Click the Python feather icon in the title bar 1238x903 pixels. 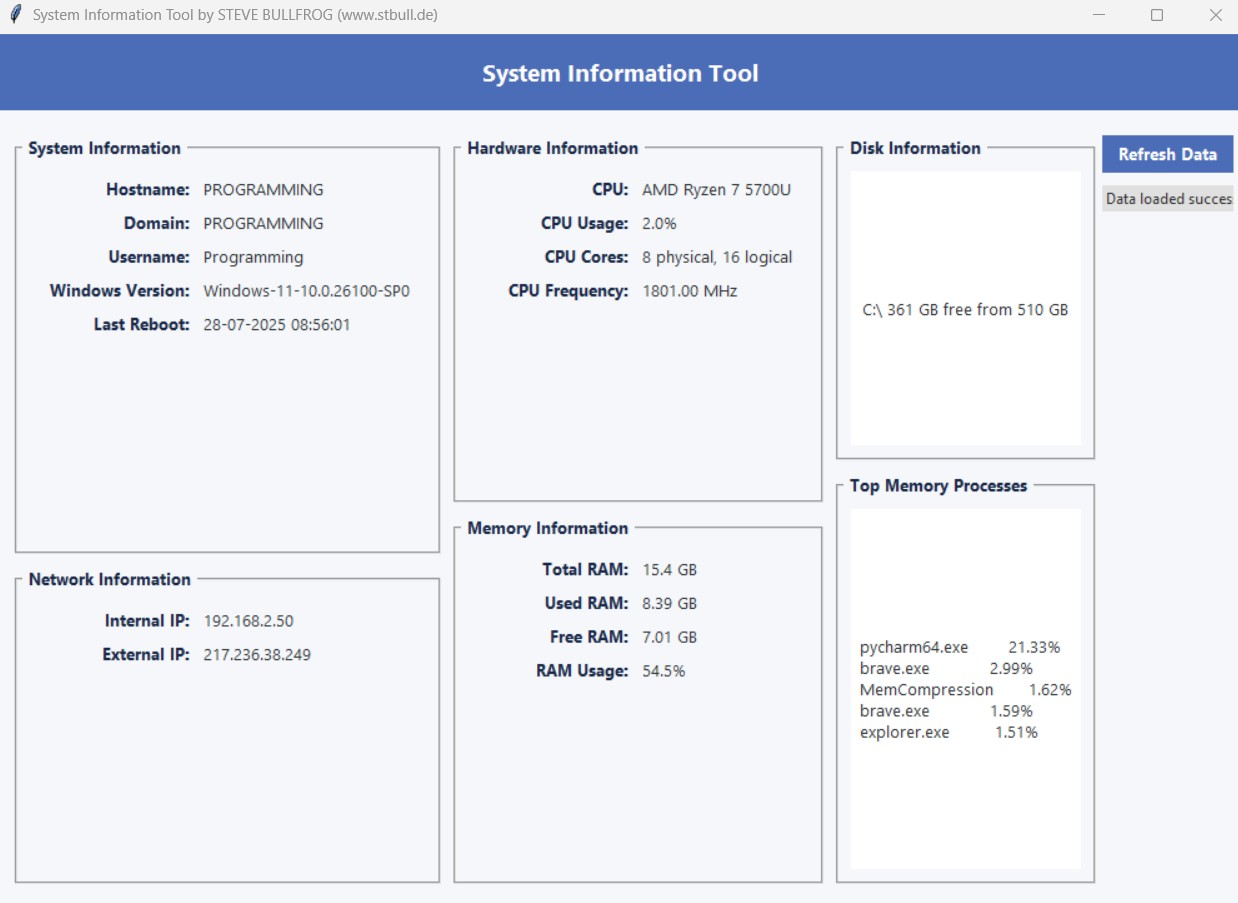click(x=14, y=14)
